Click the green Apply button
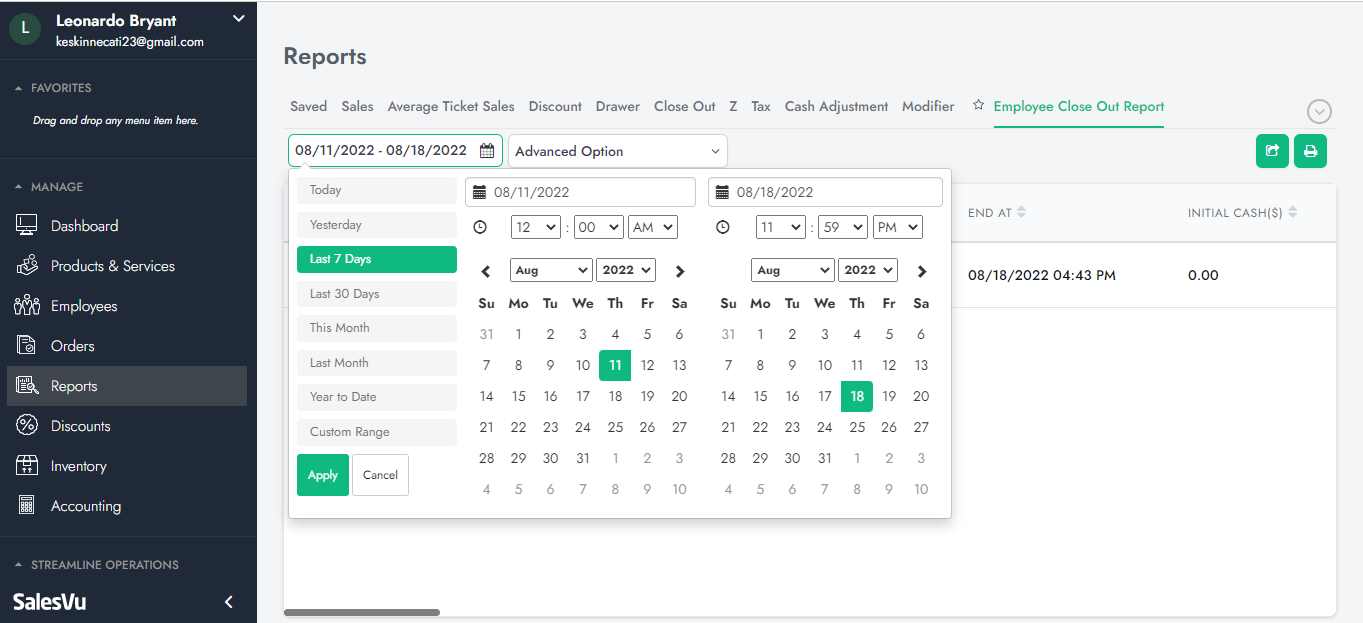Image resolution: width=1363 pixels, height=623 pixels. point(322,475)
